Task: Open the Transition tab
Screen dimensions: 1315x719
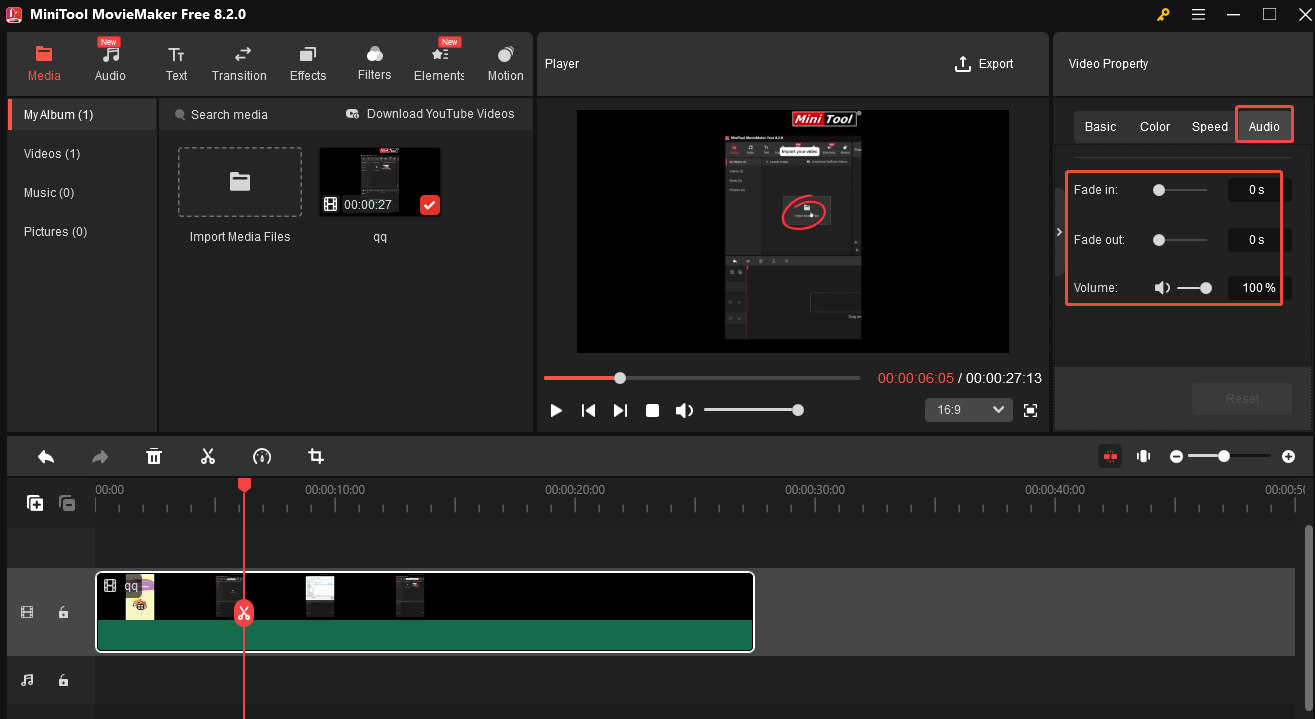Action: coord(239,63)
